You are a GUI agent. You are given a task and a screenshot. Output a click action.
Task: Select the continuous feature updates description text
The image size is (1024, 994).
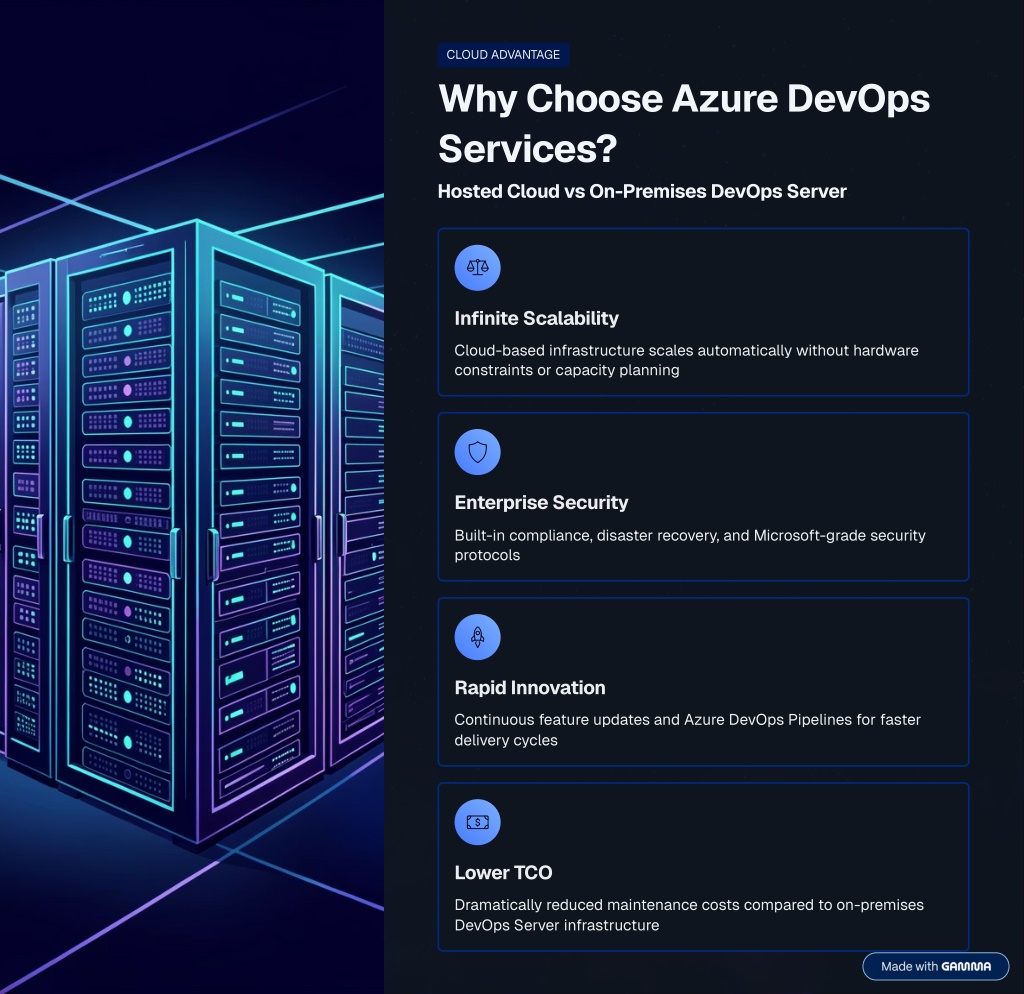pyautogui.click(x=687, y=730)
